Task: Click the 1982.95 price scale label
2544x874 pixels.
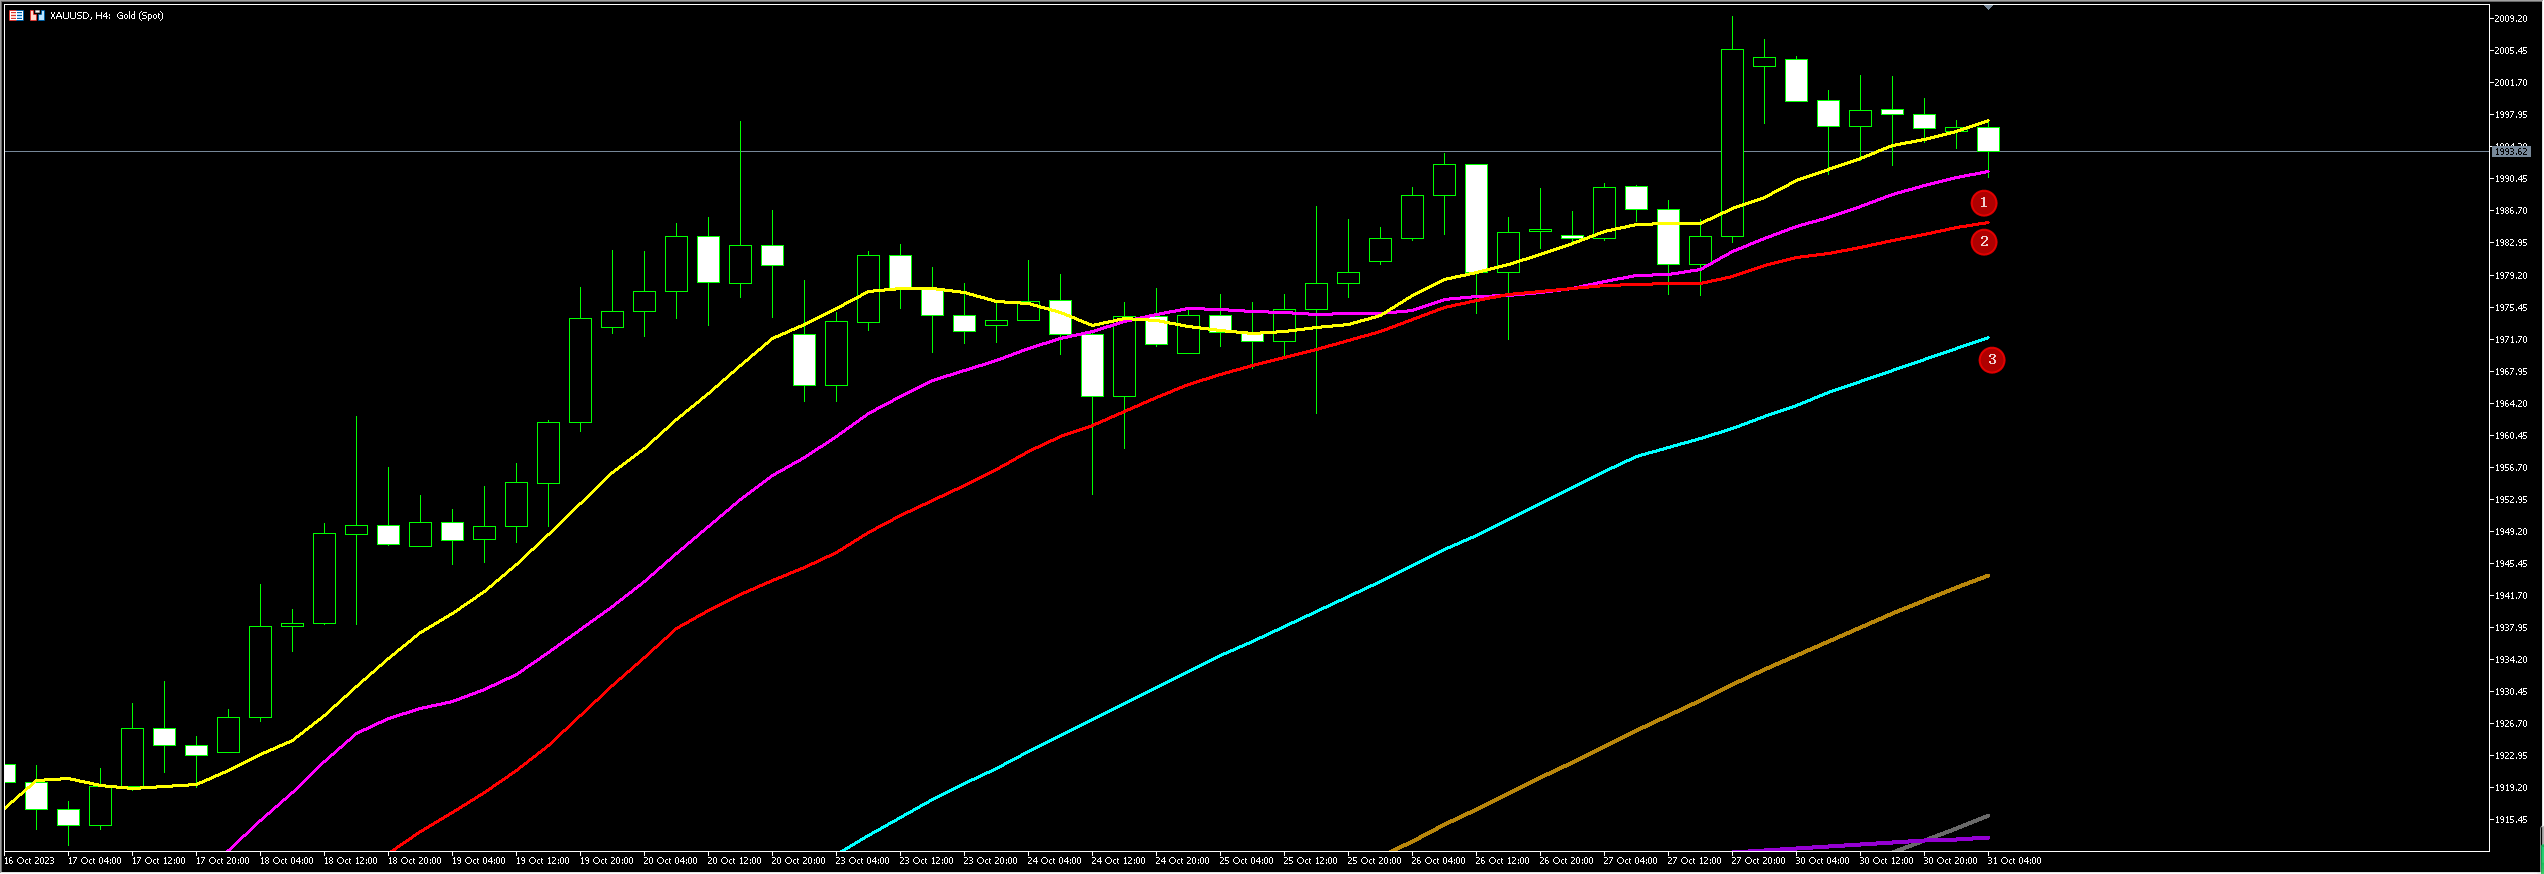Action: (2511, 243)
